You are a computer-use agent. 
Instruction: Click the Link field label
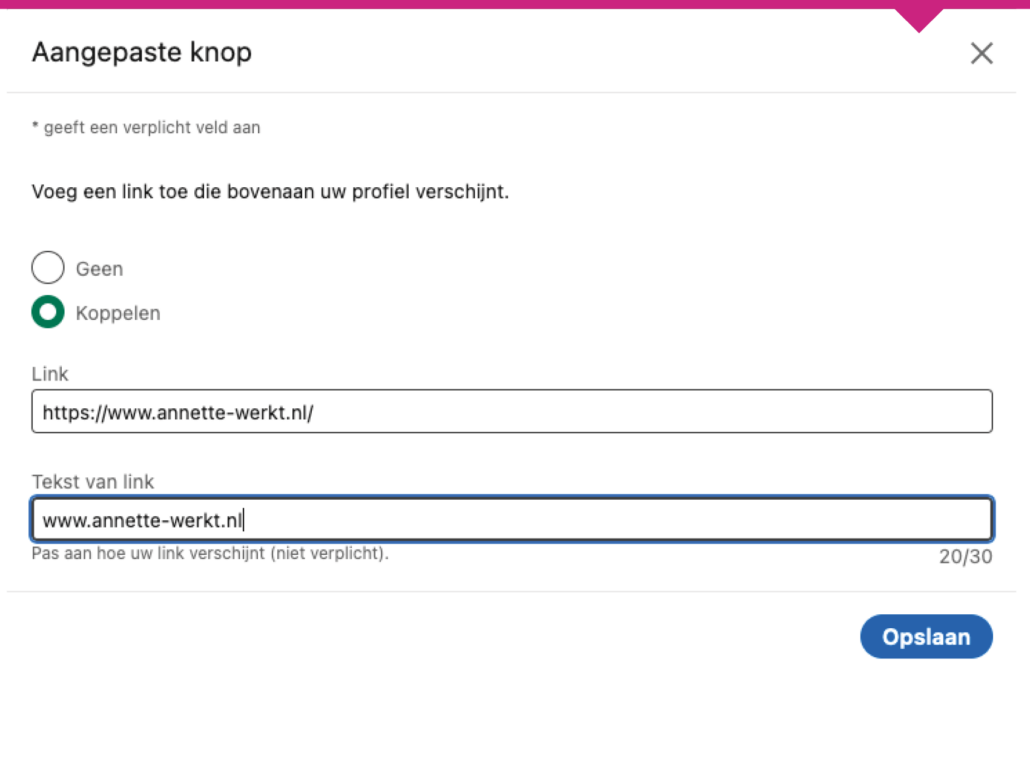click(50, 374)
